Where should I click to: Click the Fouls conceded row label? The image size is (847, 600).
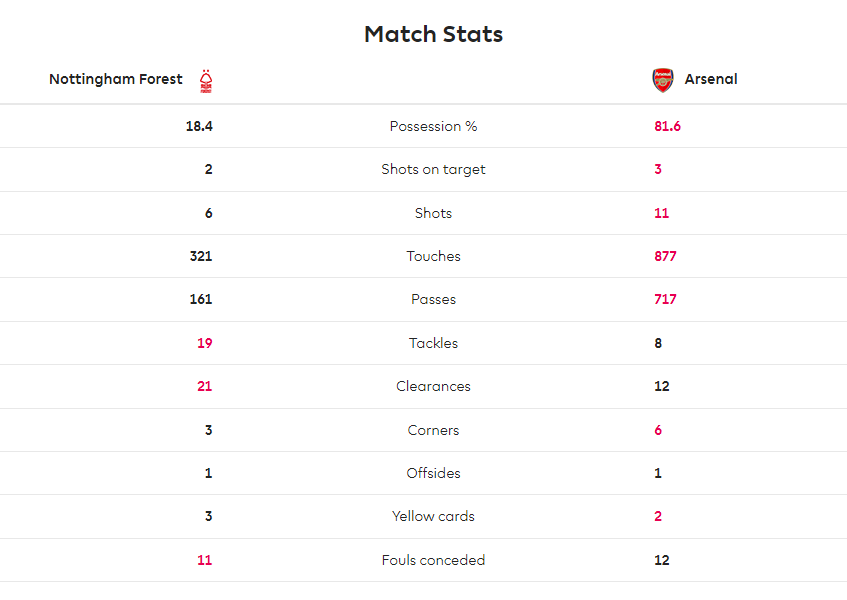(x=433, y=560)
